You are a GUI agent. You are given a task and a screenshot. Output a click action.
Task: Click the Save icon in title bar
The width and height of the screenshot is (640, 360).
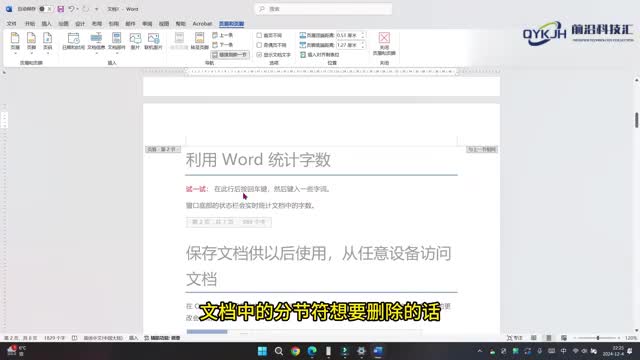[x=60, y=9]
